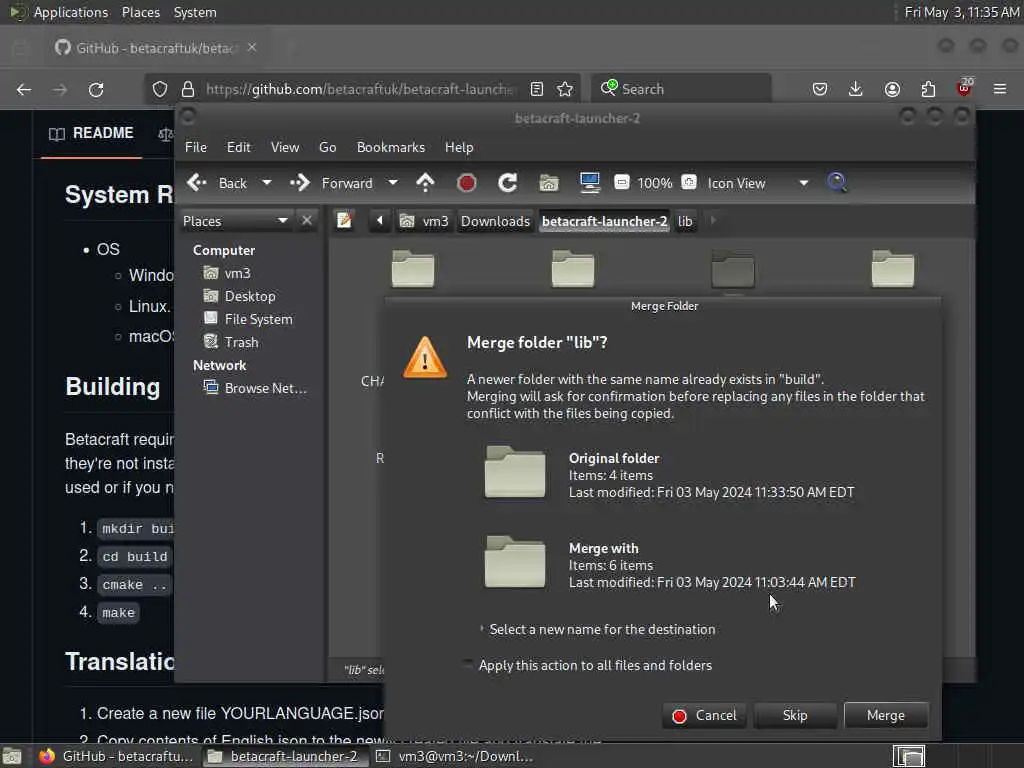The height and width of the screenshot is (768, 1024).
Task: Open Forward history dropdown arrow
Action: coord(392,183)
